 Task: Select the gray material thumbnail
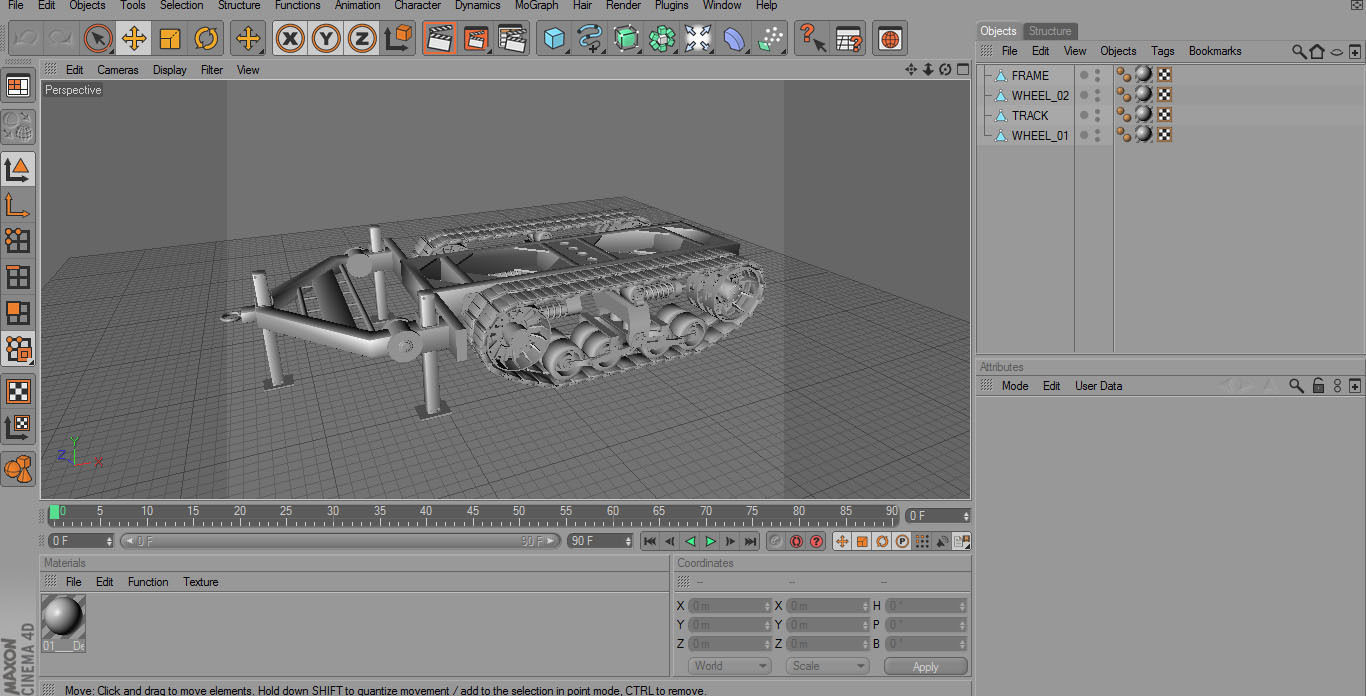coord(64,617)
